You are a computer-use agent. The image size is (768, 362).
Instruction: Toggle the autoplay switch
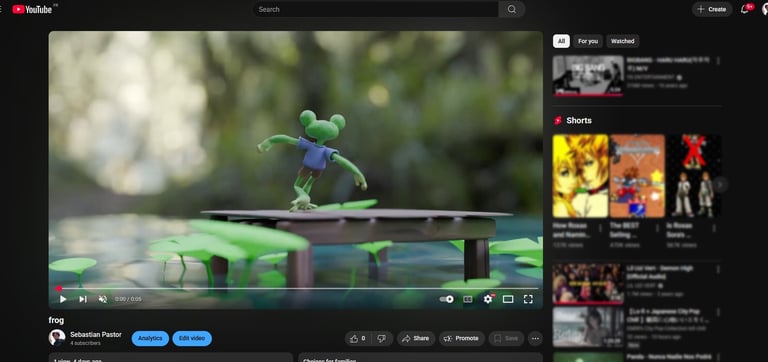click(x=446, y=299)
